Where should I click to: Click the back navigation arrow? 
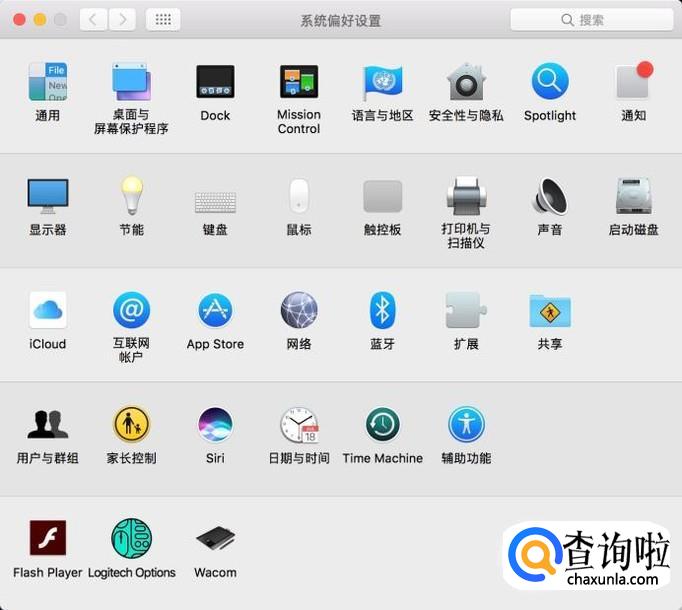click(93, 20)
